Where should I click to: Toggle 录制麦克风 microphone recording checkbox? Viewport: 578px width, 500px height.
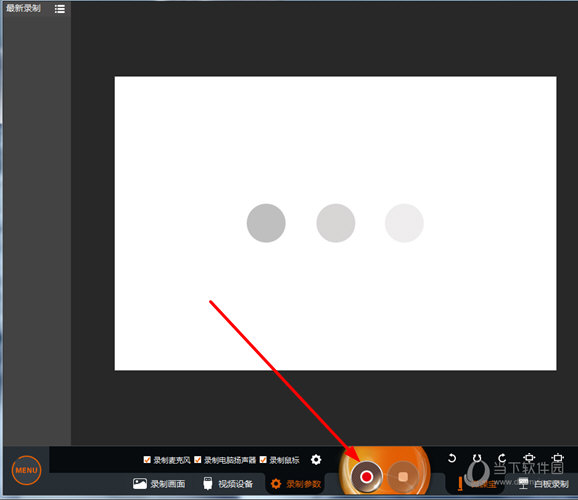point(147,460)
